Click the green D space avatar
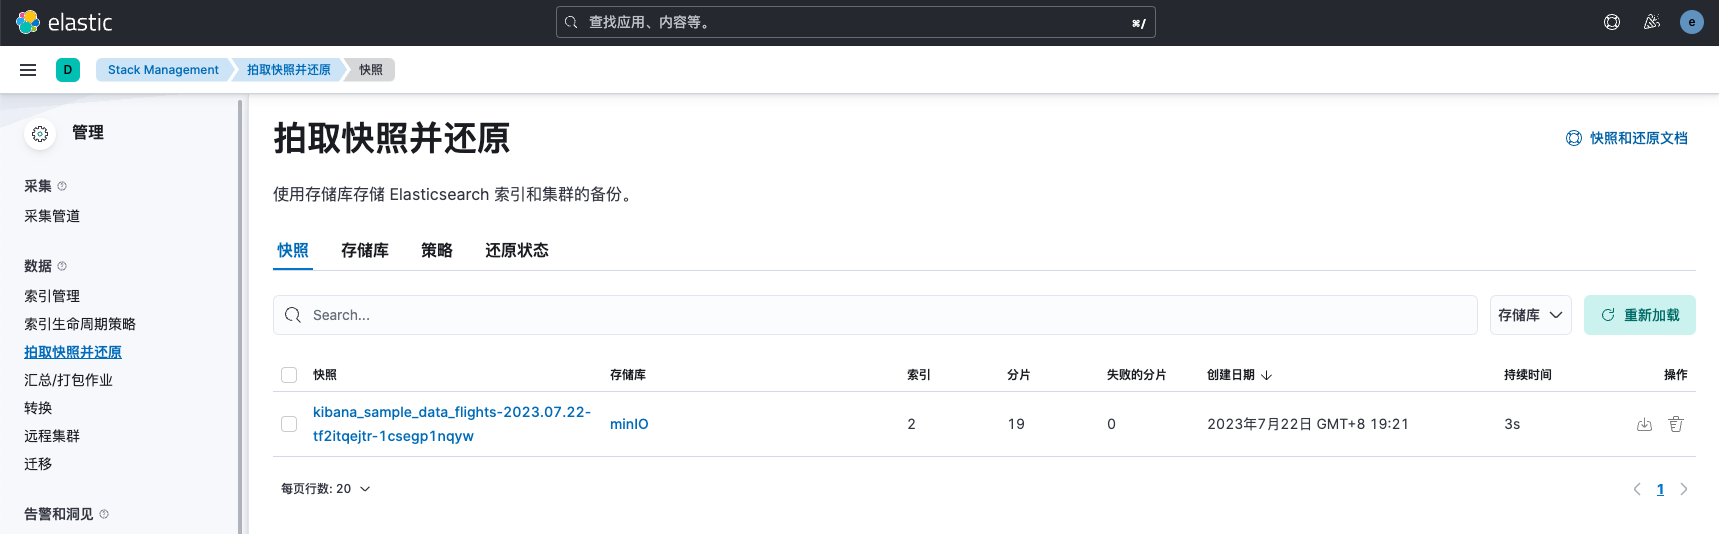The width and height of the screenshot is (1719, 534). coord(68,70)
